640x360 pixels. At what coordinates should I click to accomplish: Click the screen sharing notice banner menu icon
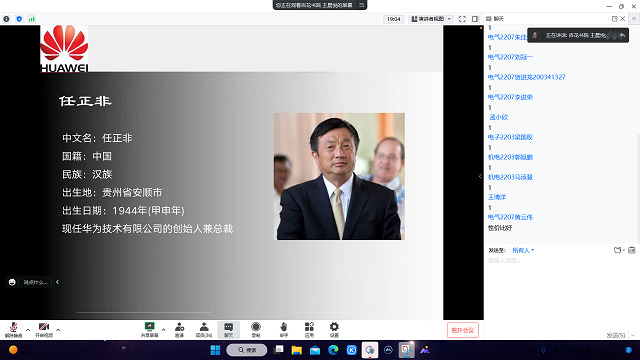pyautogui.click(x=361, y=5)
